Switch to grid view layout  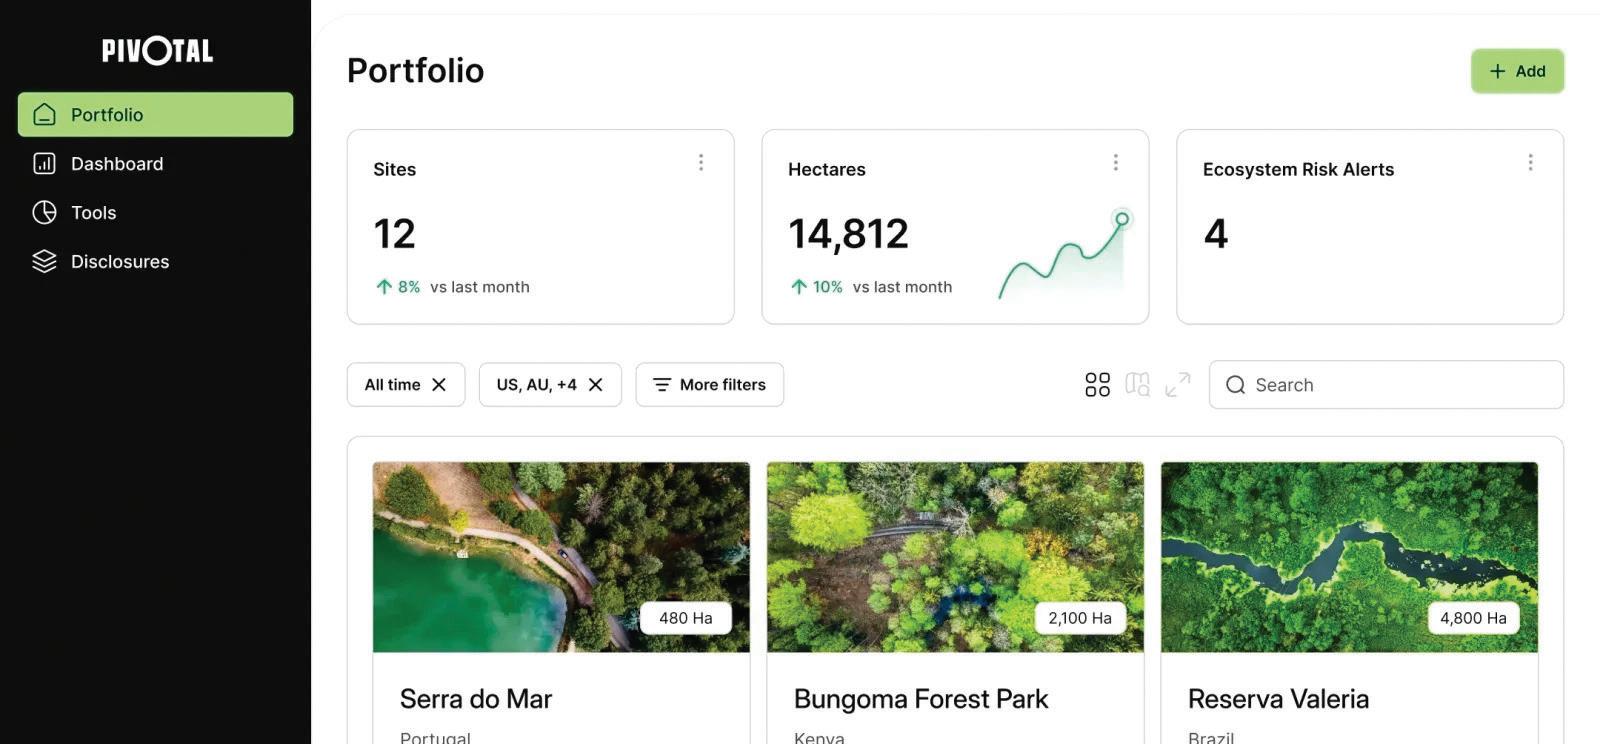pyautogui.click(x=1097, y=385)
